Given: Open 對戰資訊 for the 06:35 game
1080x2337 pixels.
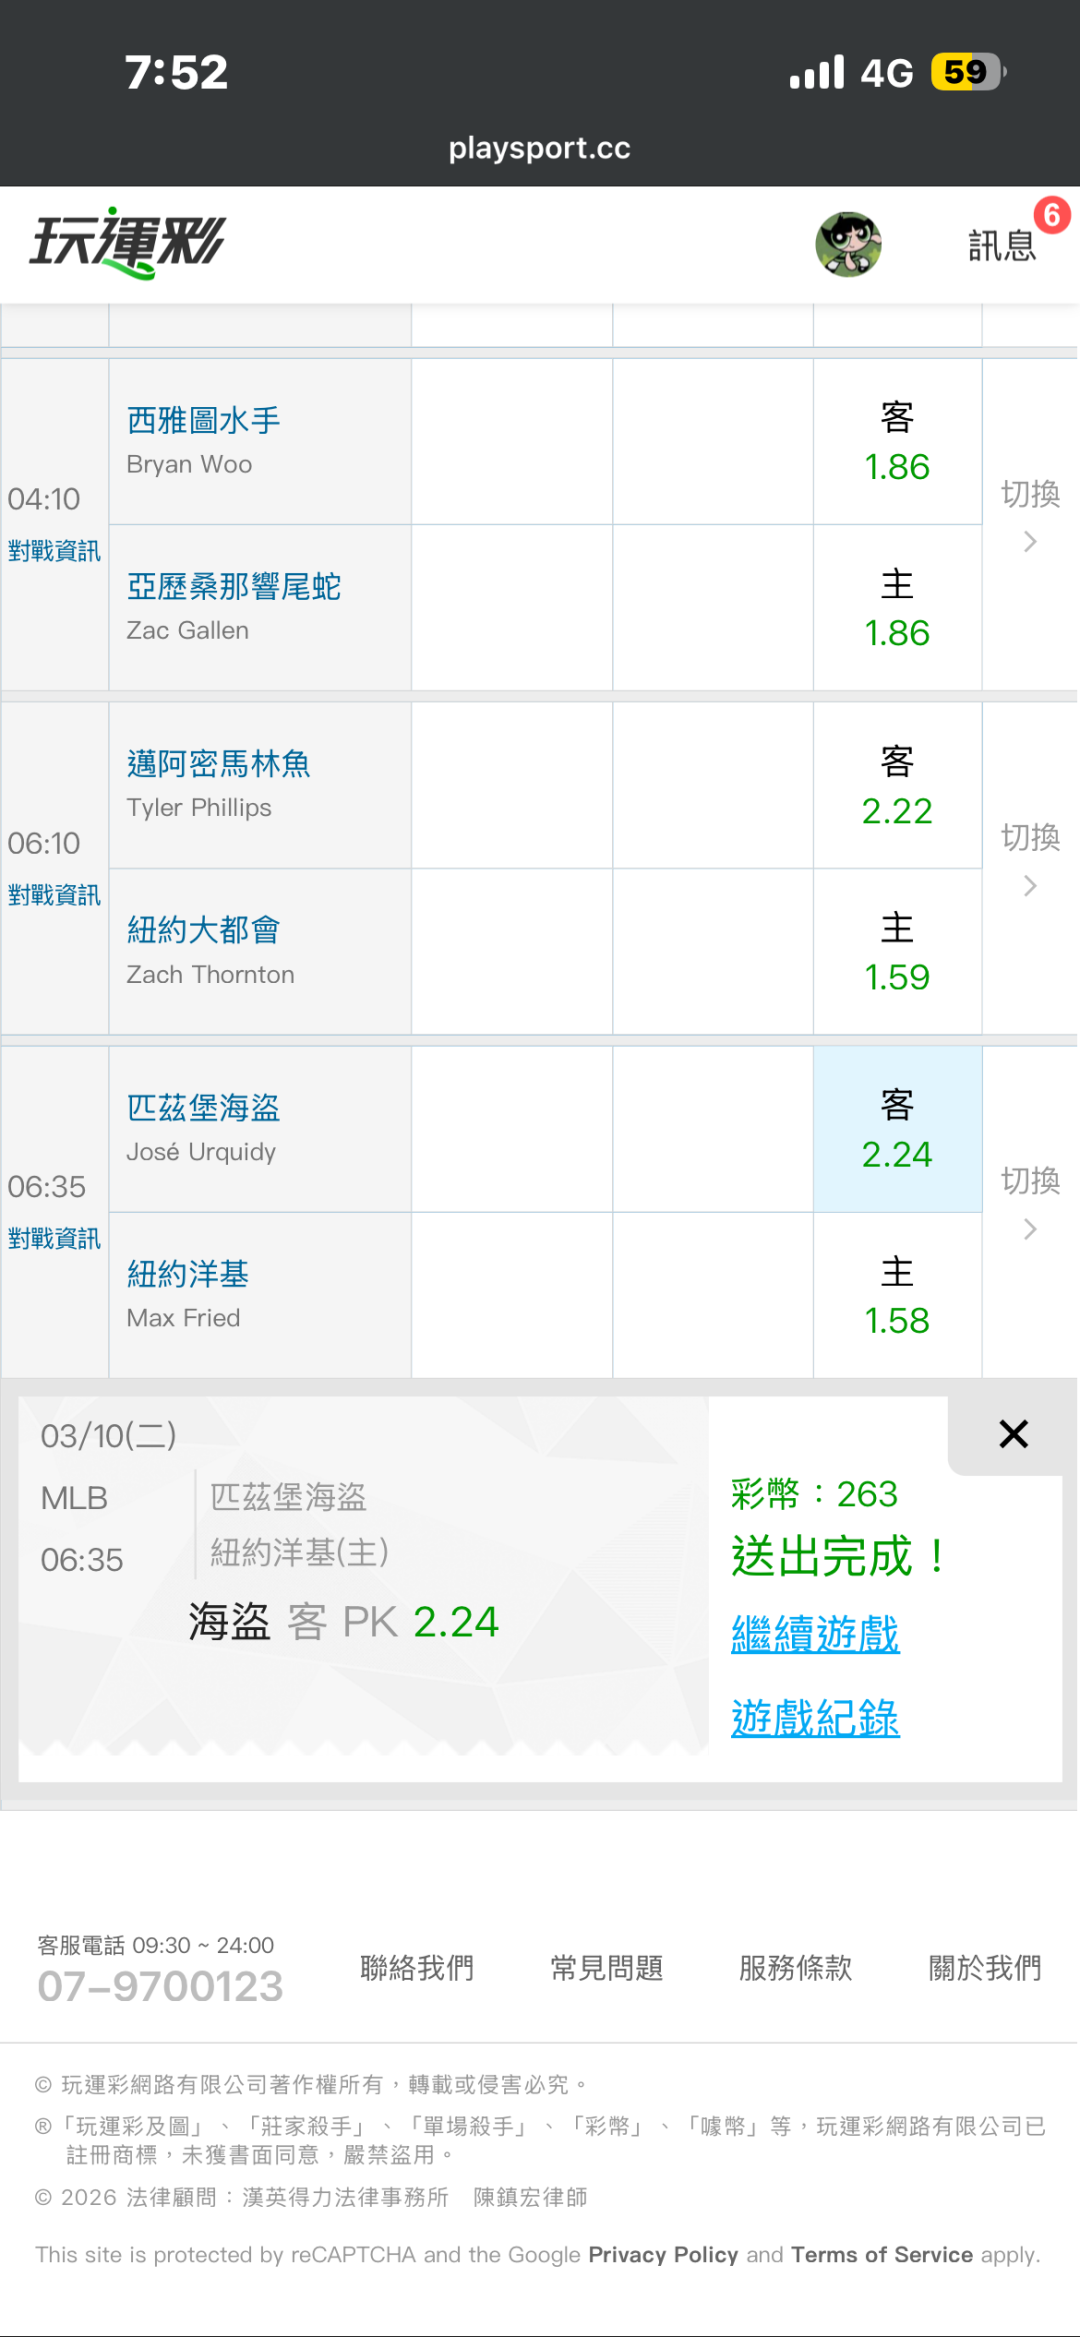Looking at the screenshot, I should pos(54,1239).
